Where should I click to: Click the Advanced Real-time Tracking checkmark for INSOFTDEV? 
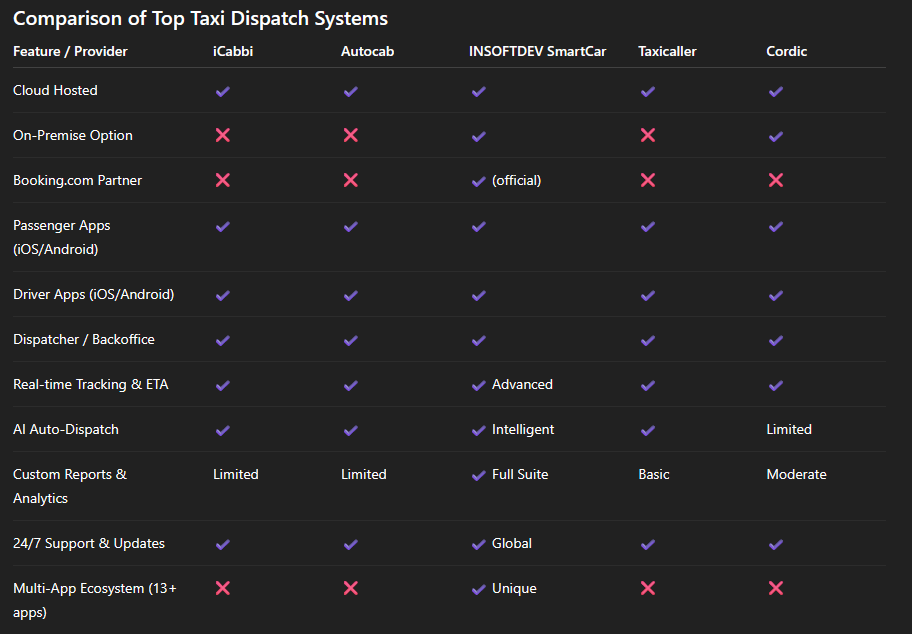point(478,384)
